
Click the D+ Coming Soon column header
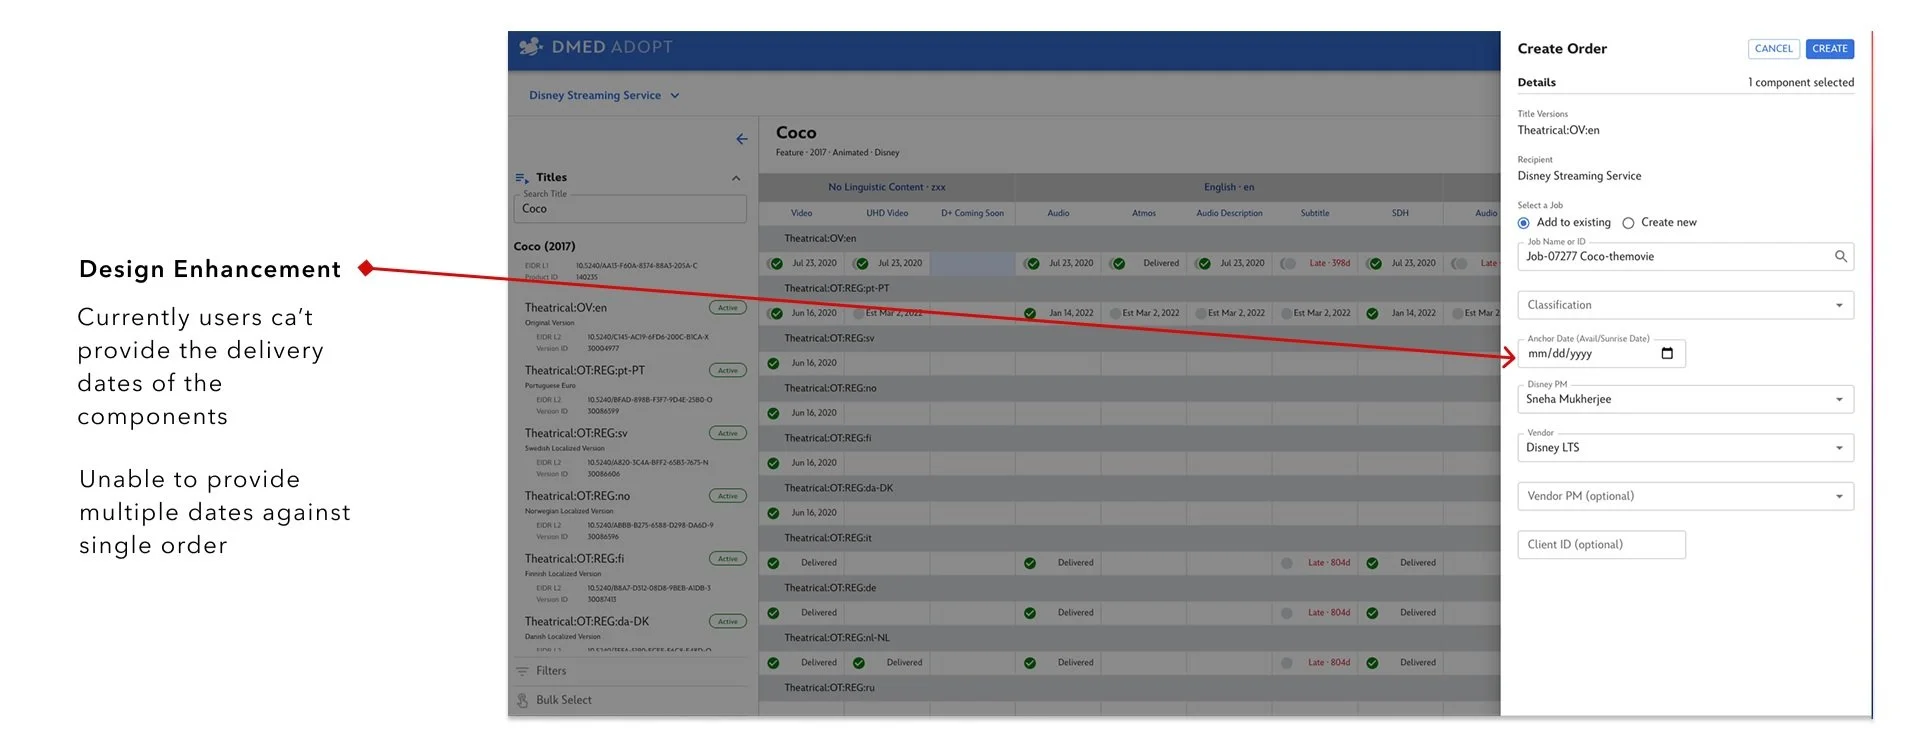[972, 213]
